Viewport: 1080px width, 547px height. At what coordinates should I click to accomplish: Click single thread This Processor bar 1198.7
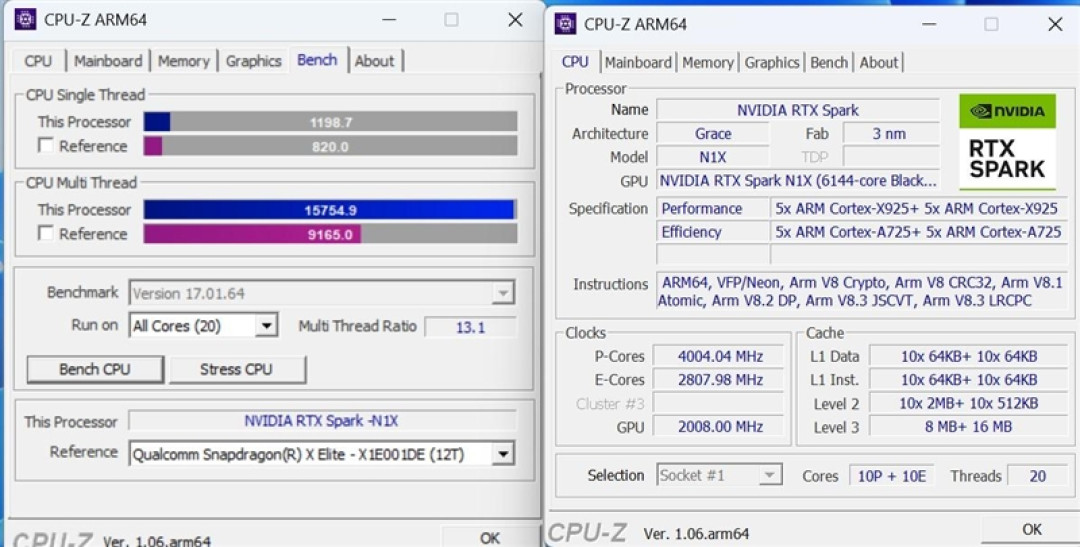tap(331, 122)
